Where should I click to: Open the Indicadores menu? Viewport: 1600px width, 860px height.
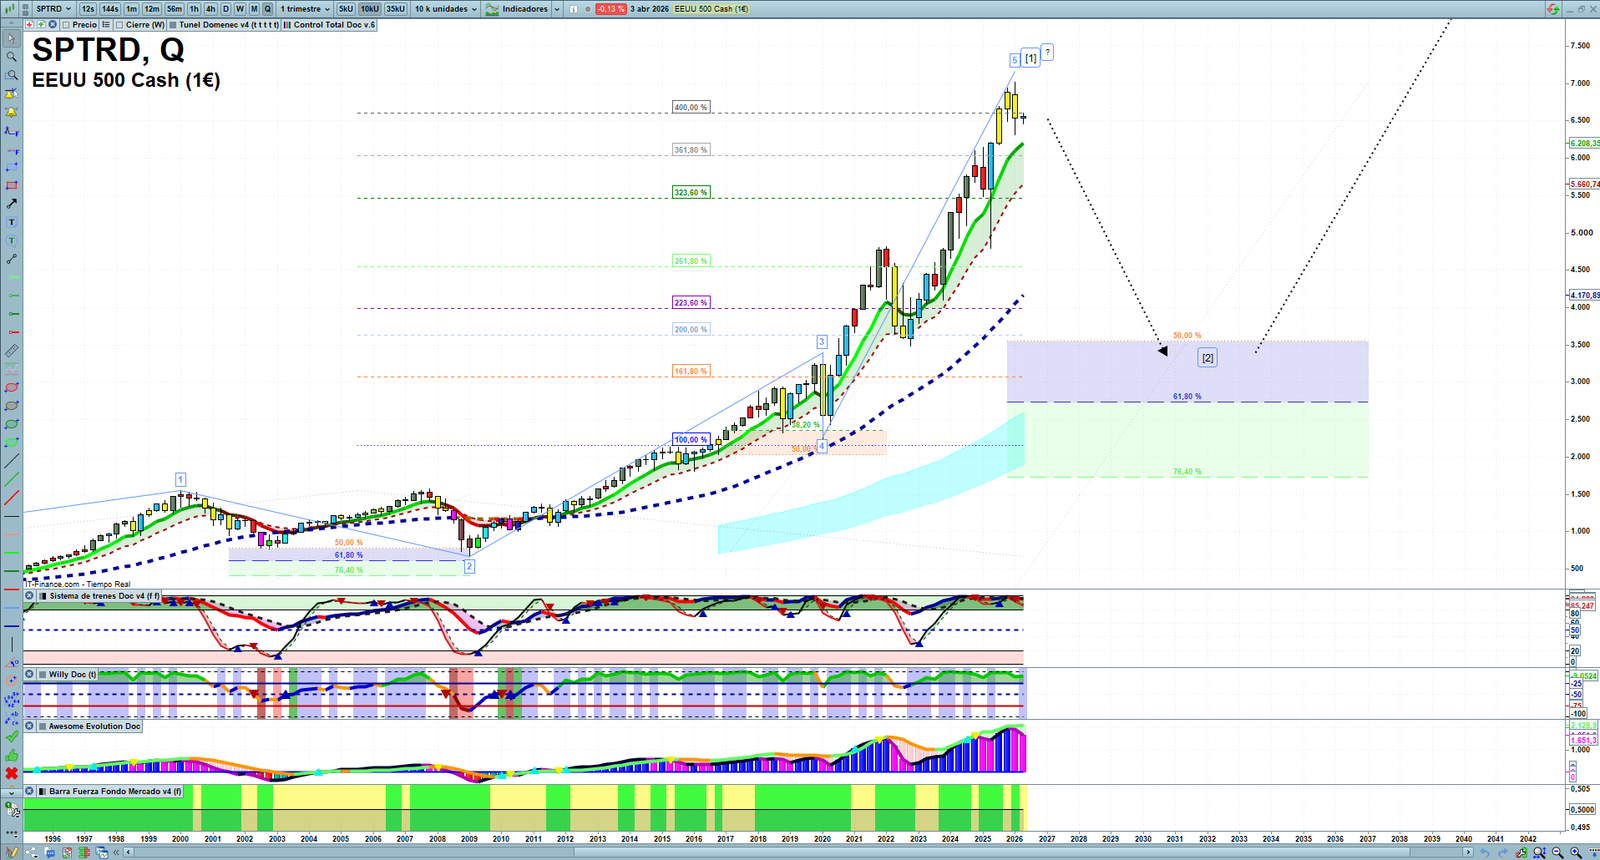(x=517, y=9)
